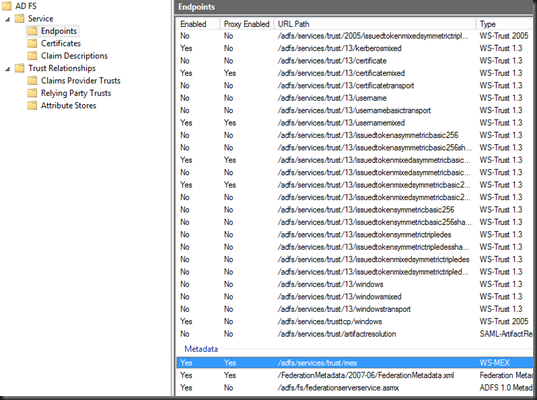Open Certificates in the tree

click(x=61, y=43)
